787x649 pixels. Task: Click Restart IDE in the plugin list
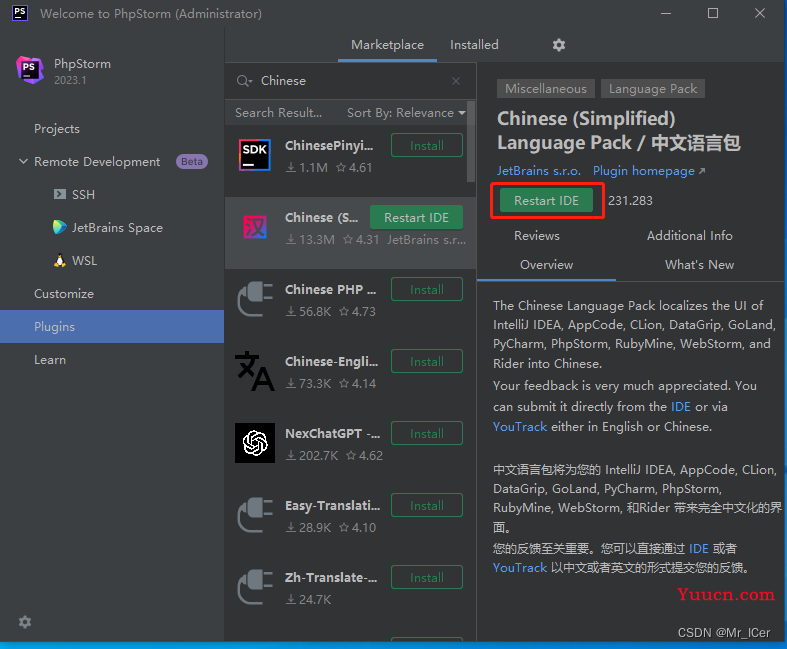click(416, 217)
